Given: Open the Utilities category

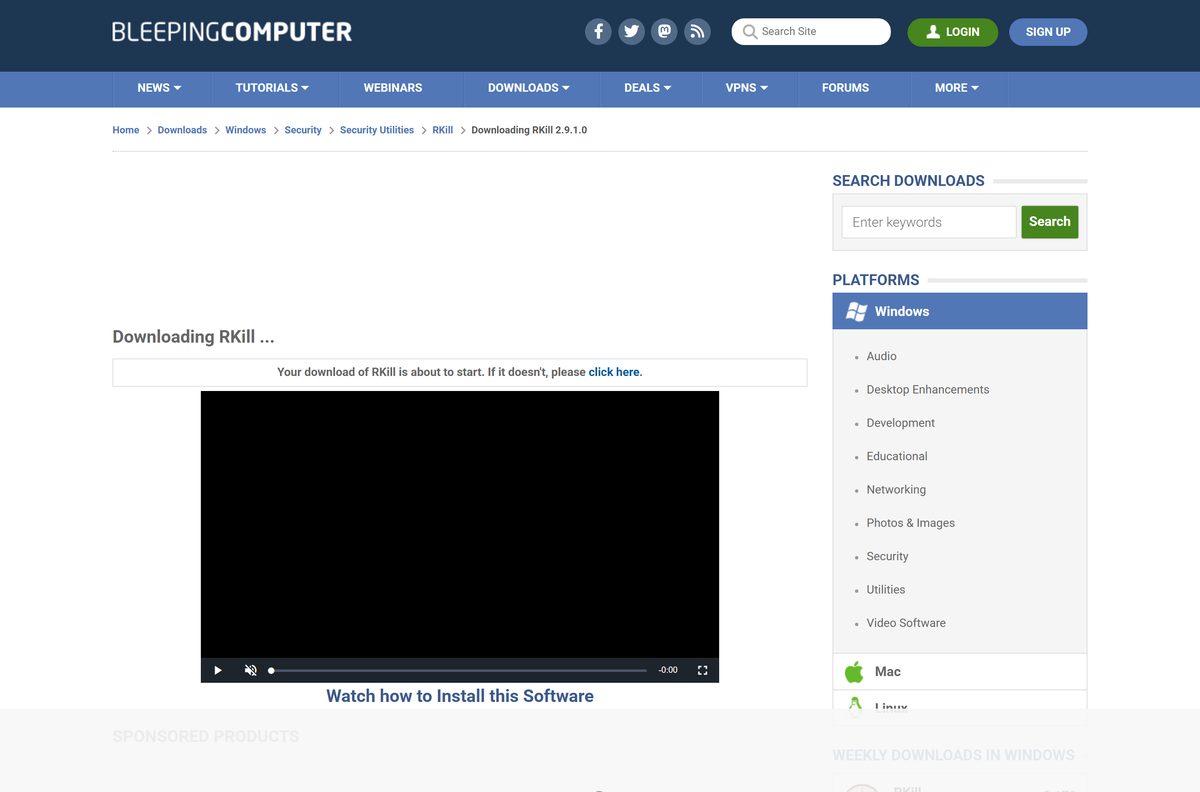Looking at the screenshot, I should (886, 590).
